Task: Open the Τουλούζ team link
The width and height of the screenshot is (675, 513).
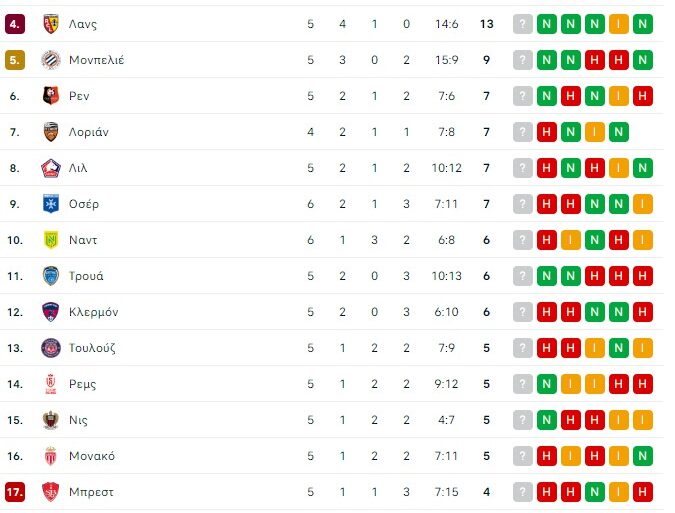Action: pyautogui.click(x=93, y=348)
